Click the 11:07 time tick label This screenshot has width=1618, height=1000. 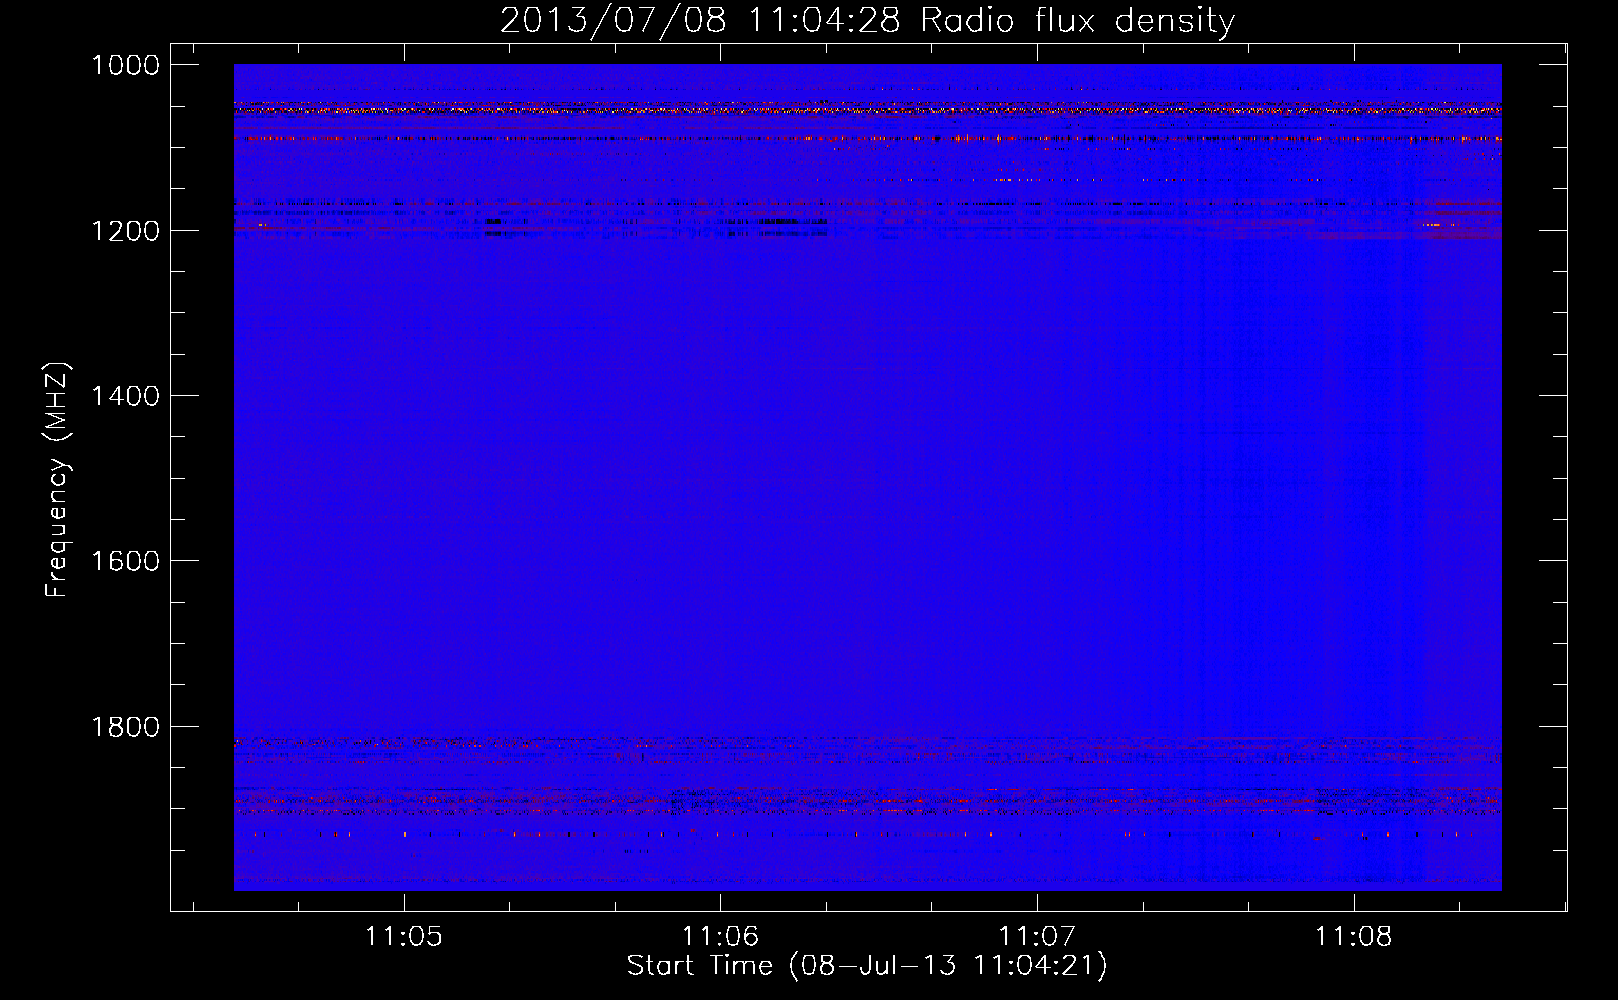[1037, 936]
